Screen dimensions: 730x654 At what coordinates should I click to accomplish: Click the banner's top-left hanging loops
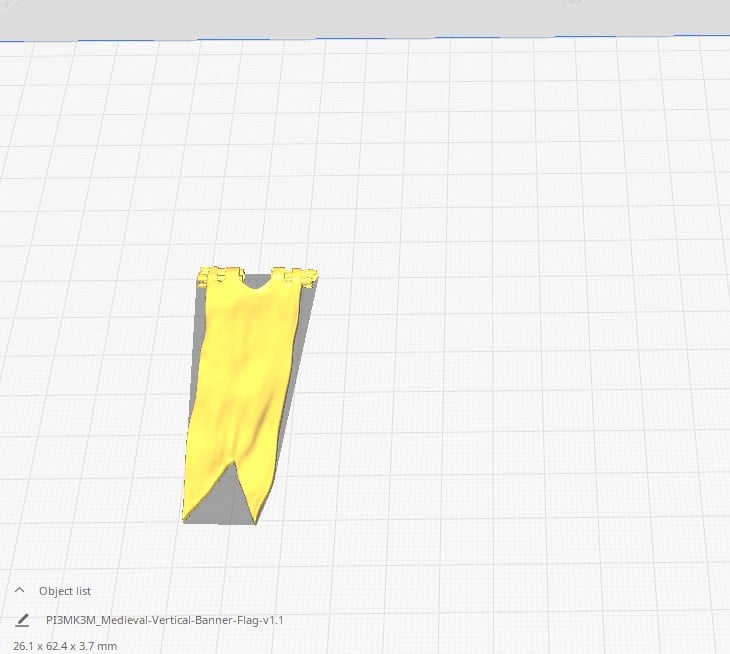click(219, 274)
